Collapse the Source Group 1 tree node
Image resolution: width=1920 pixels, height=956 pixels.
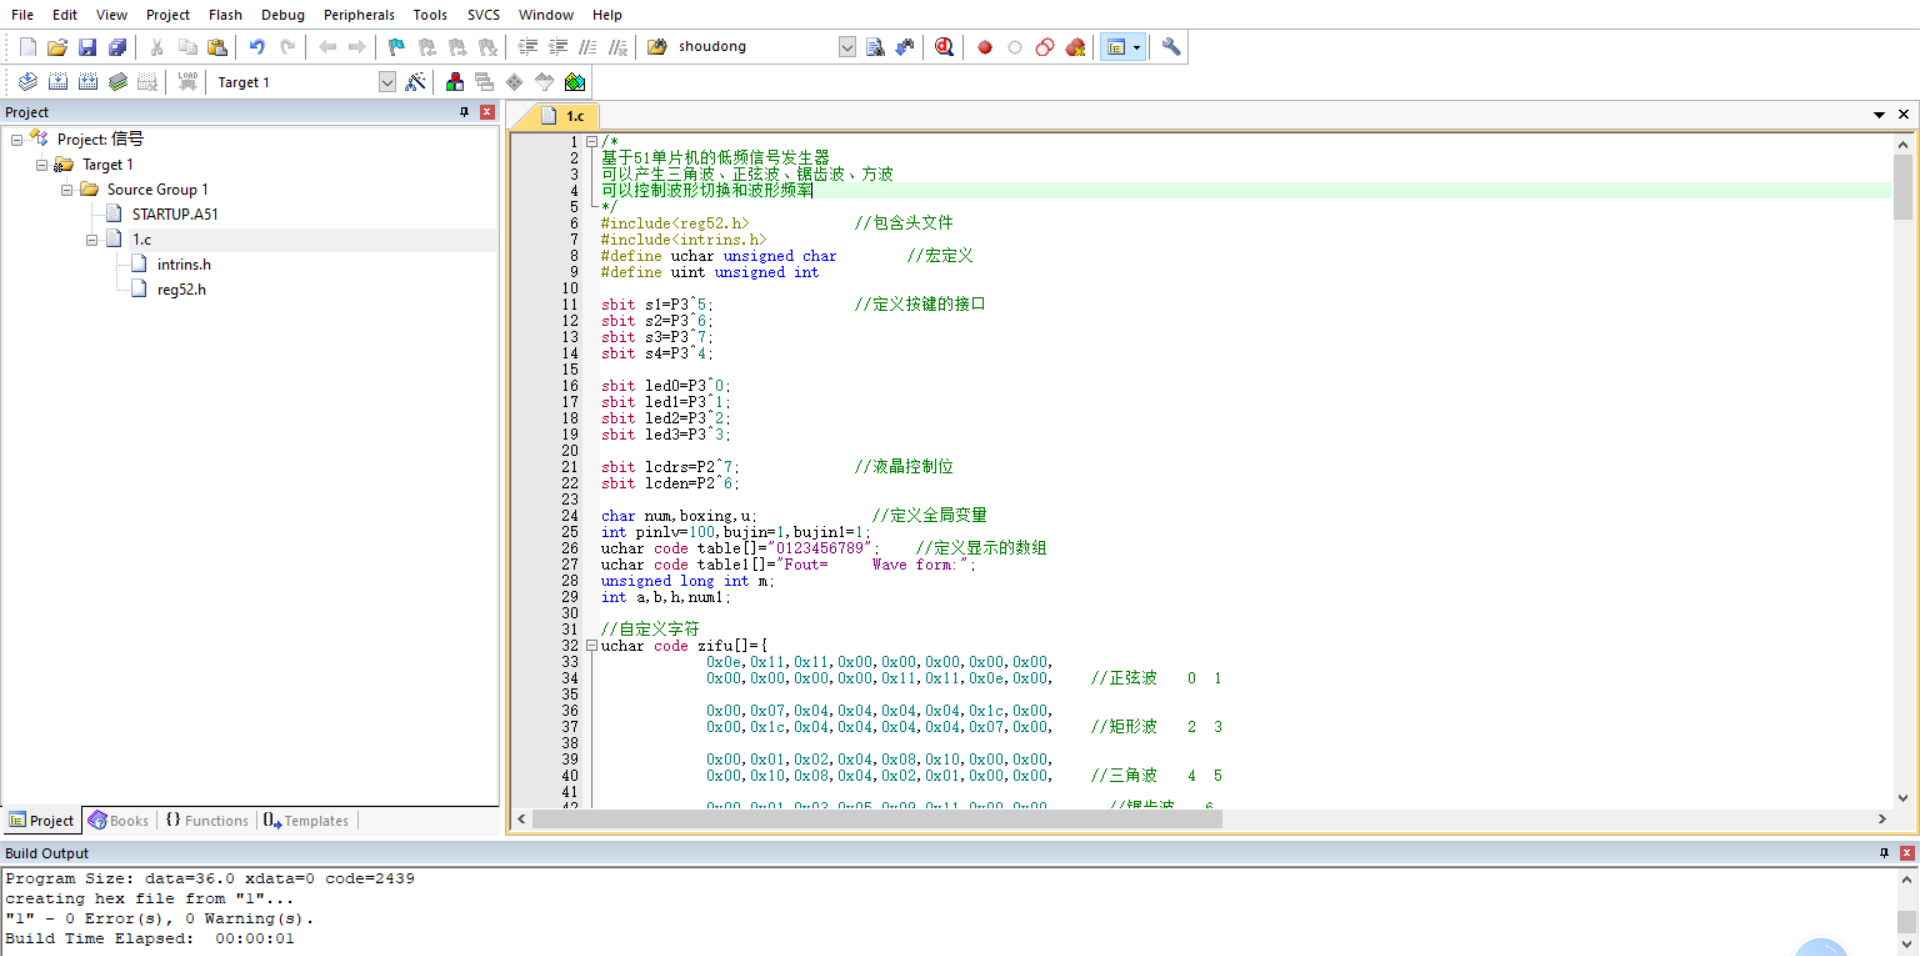tap(66, 190)
